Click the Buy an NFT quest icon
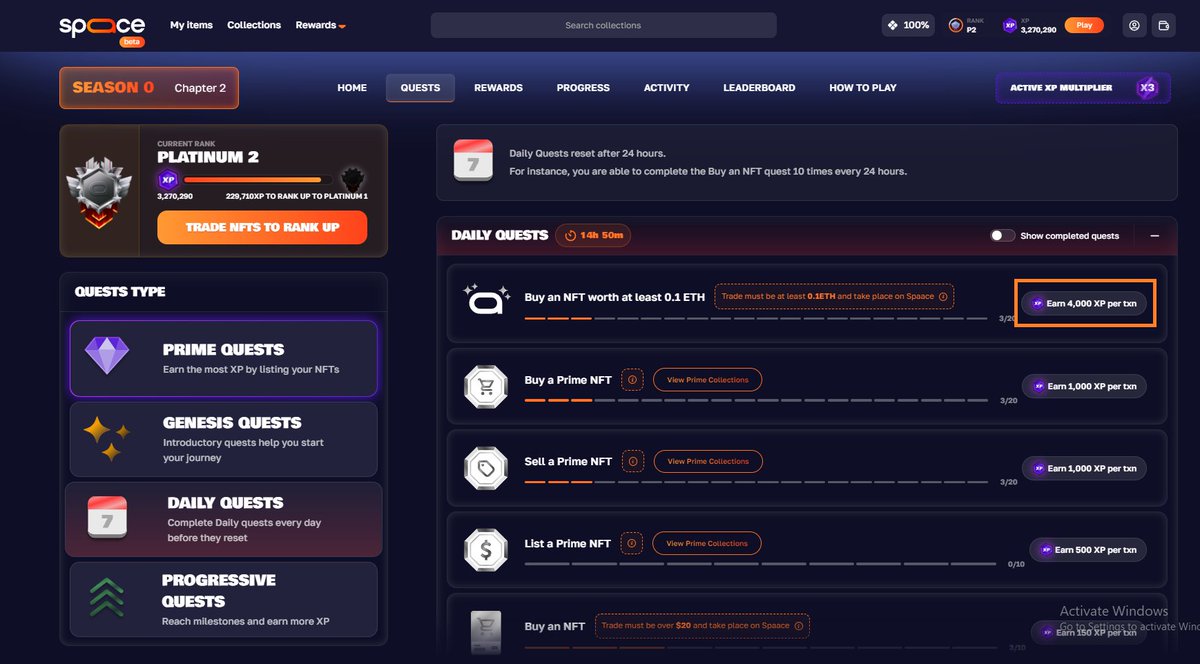The height and width of the screenshot is (664, 1200). (485, 633)
